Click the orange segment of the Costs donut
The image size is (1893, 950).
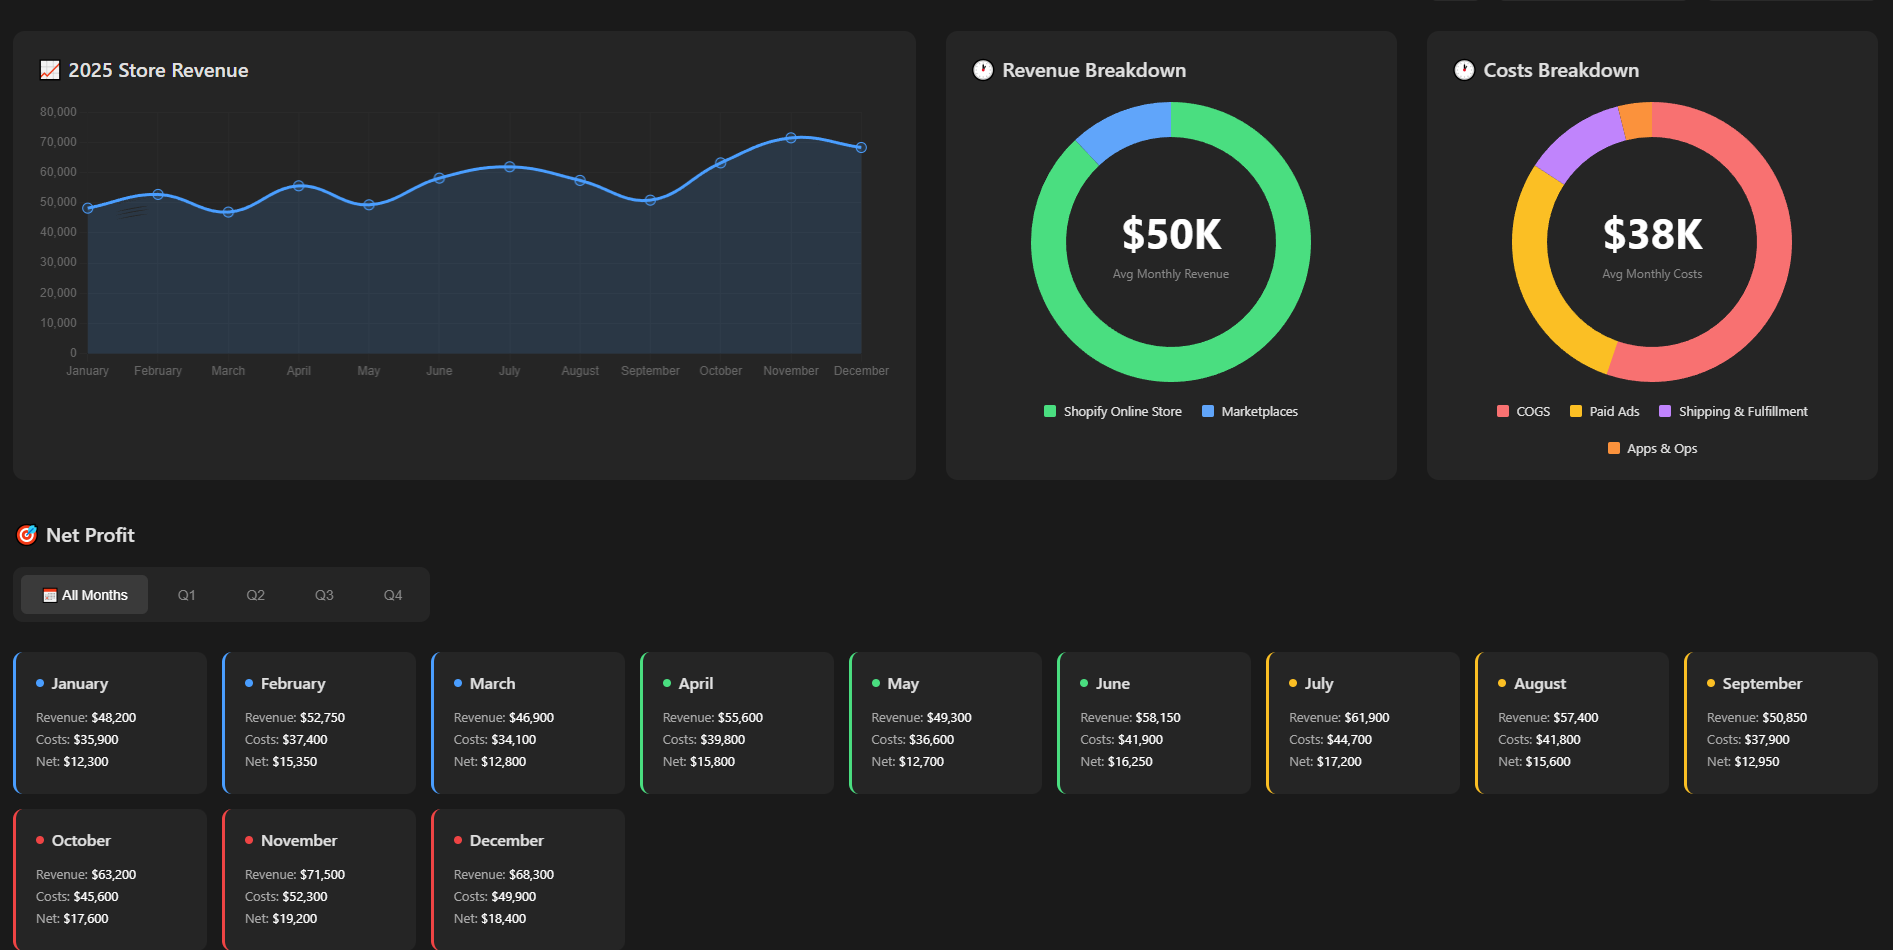[1636, 121]
